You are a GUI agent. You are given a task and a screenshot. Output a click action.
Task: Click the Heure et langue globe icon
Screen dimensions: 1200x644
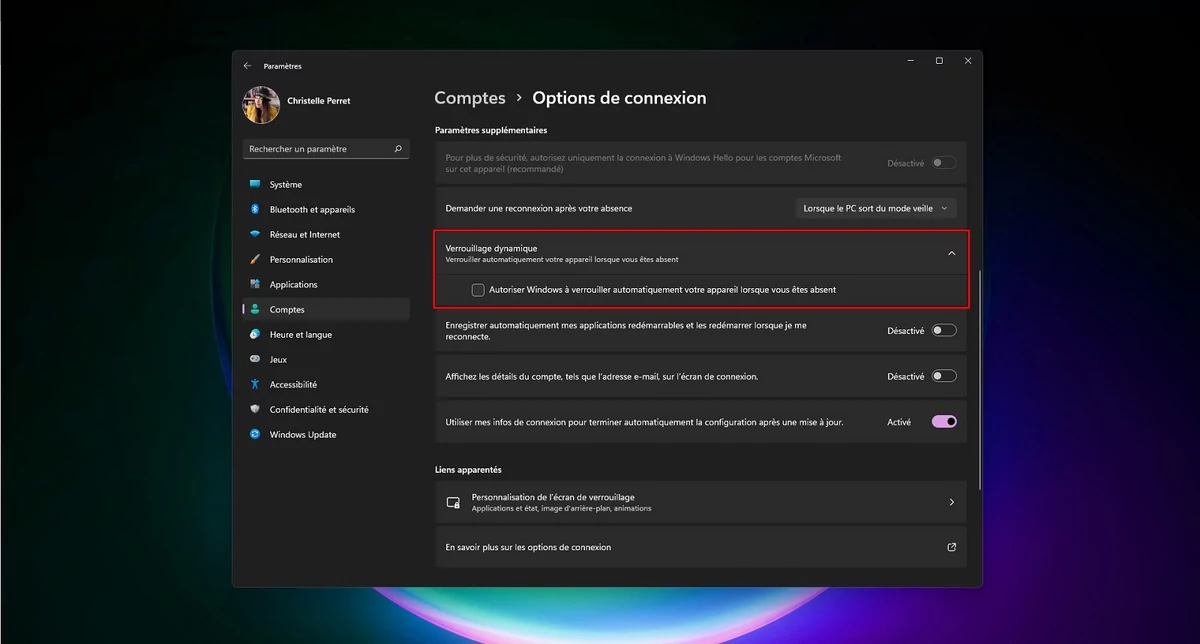point(255,334)
